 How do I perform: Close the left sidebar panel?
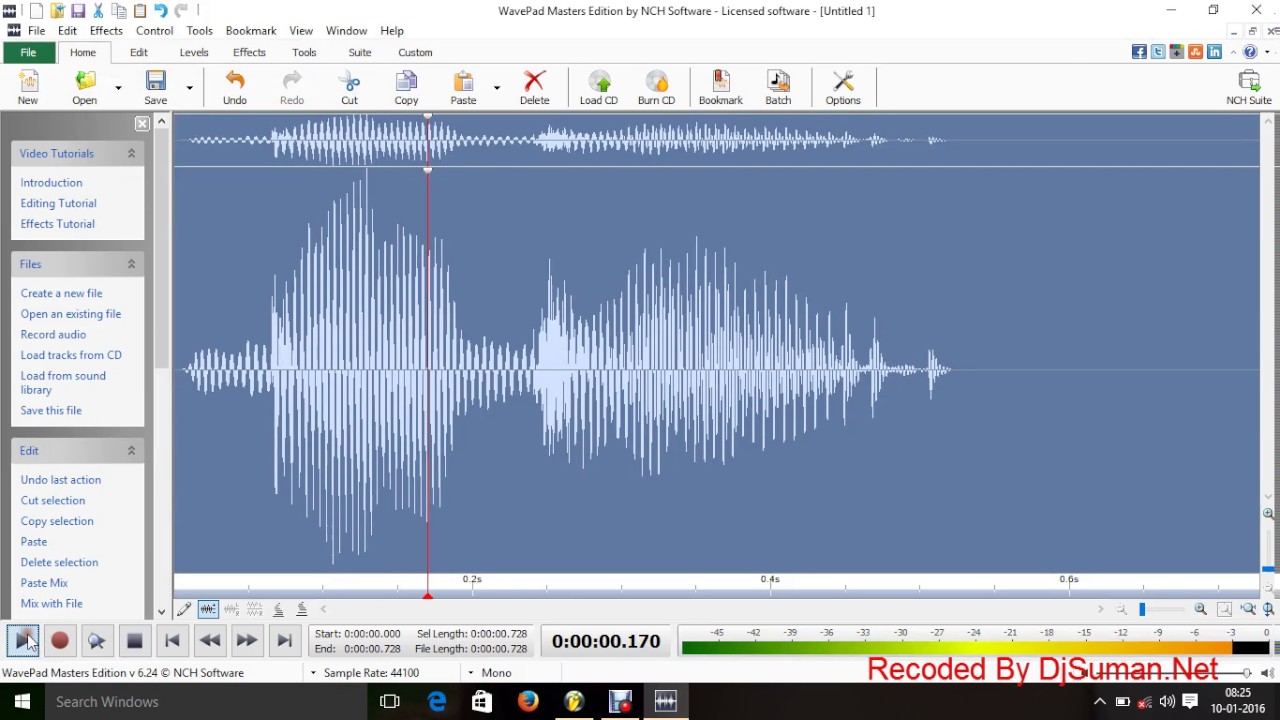tap(142, 124)
